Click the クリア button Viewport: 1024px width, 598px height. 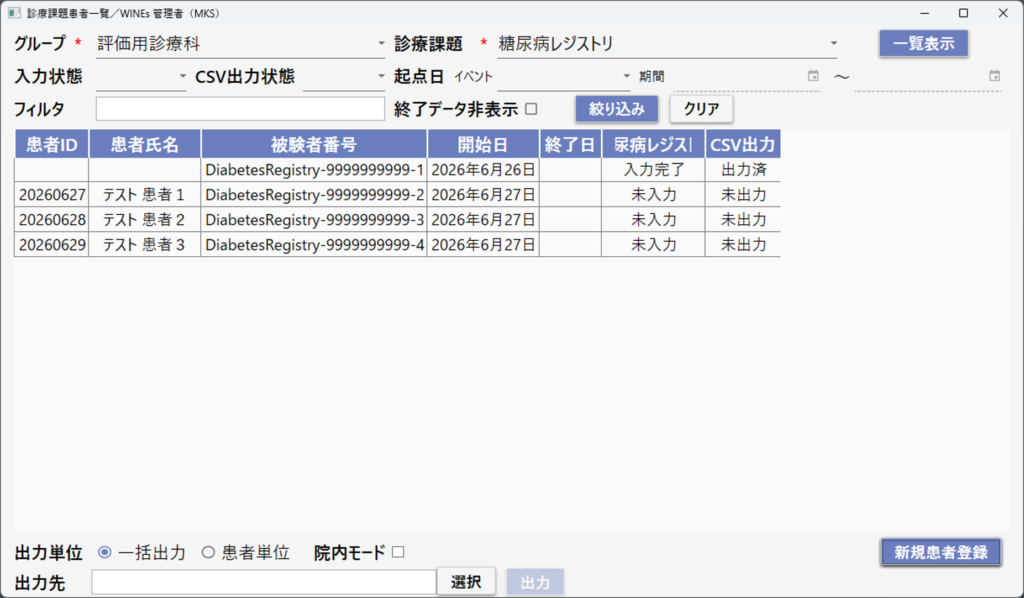[701, 109]
